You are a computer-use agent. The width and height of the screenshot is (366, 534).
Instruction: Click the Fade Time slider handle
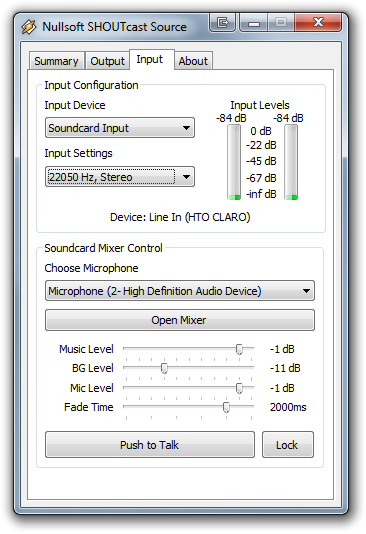click(226, 407)
